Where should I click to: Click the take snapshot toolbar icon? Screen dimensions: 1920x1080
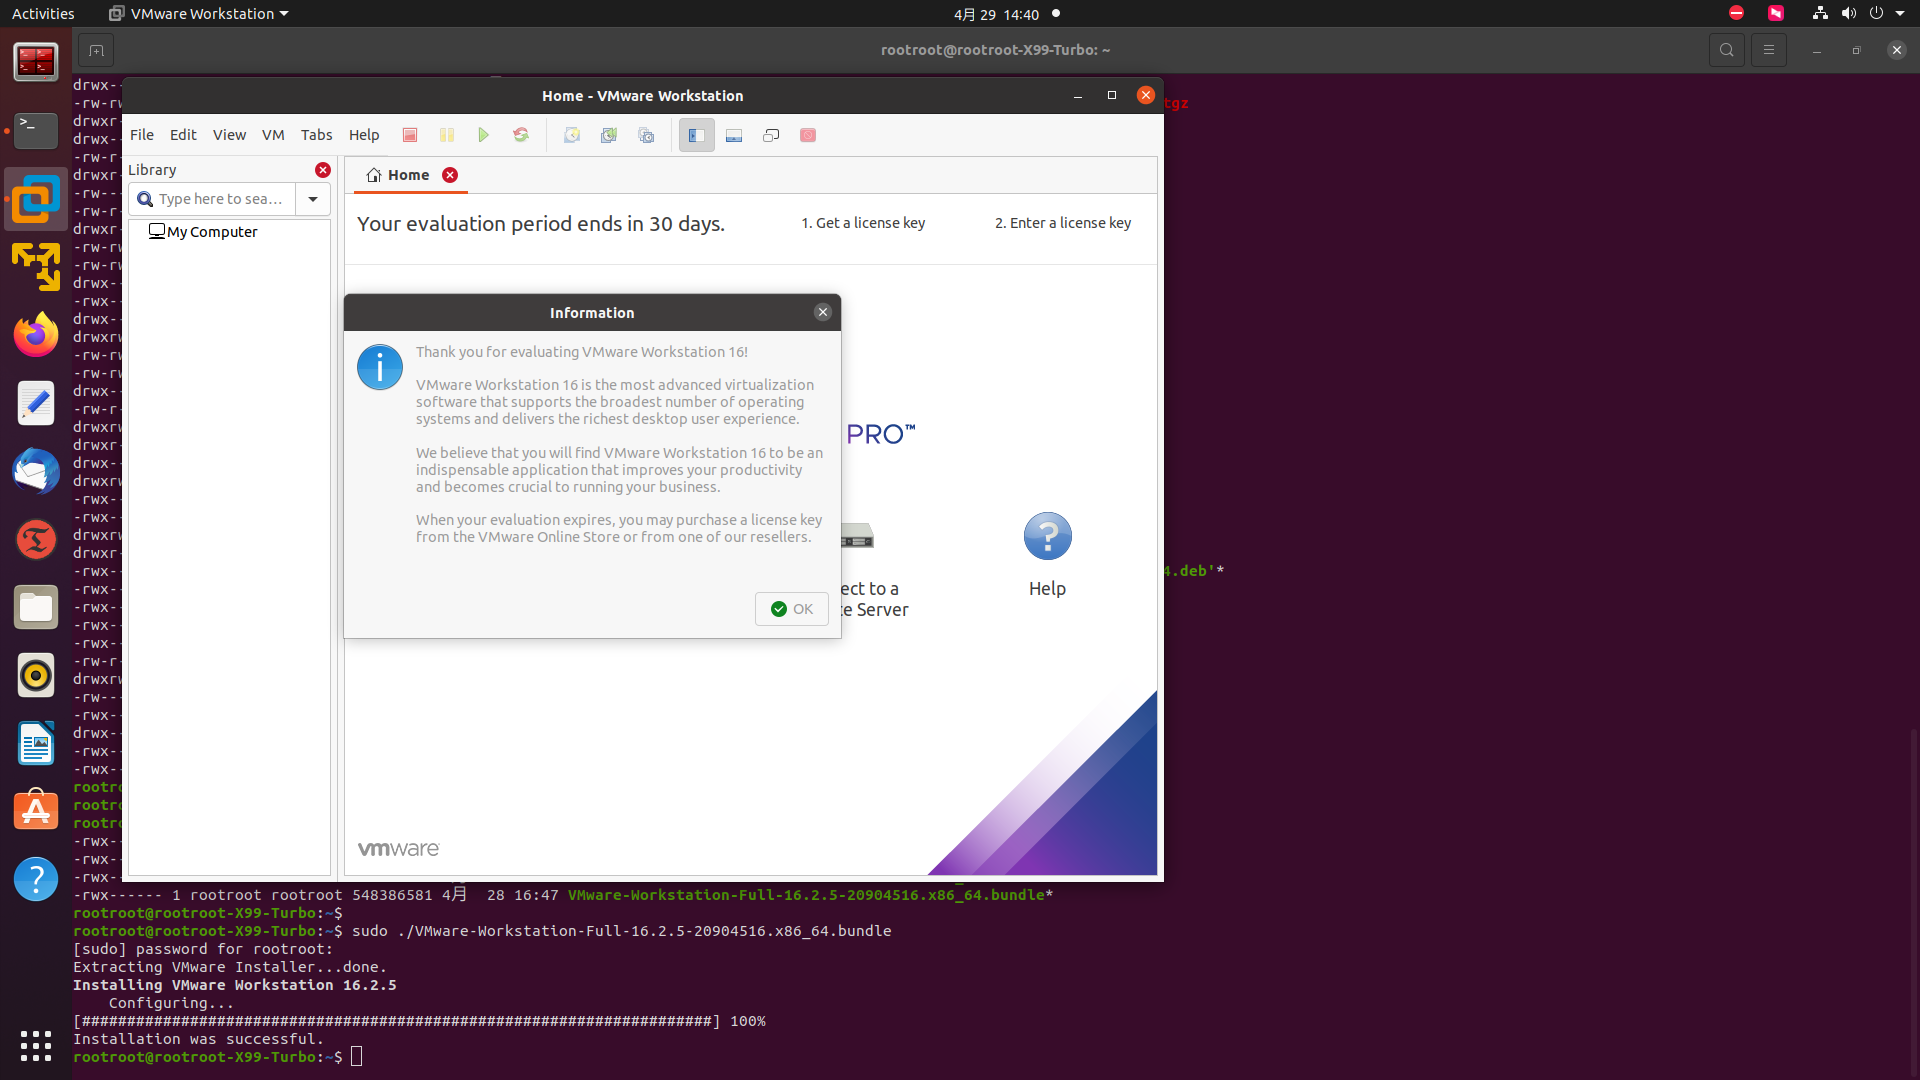[x=572, y=135]
